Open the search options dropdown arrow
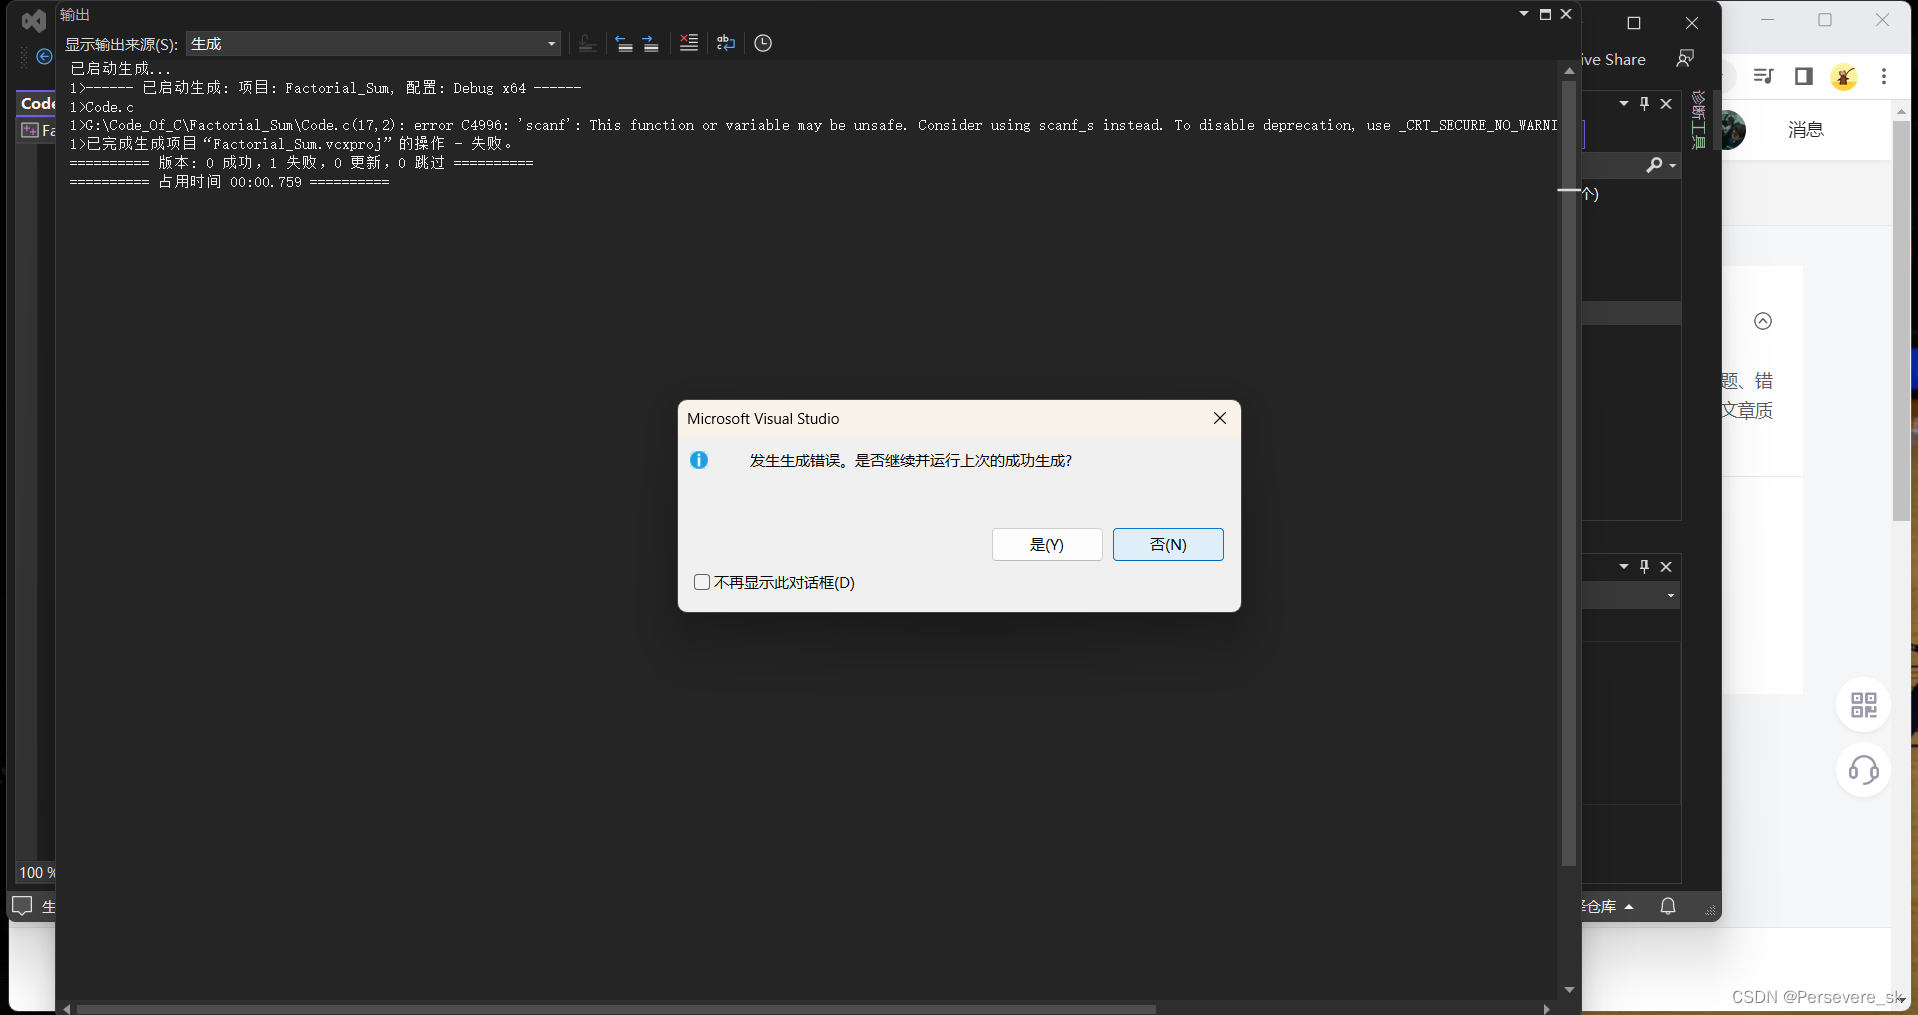 pyautogui.click(x=1673, y=166)
